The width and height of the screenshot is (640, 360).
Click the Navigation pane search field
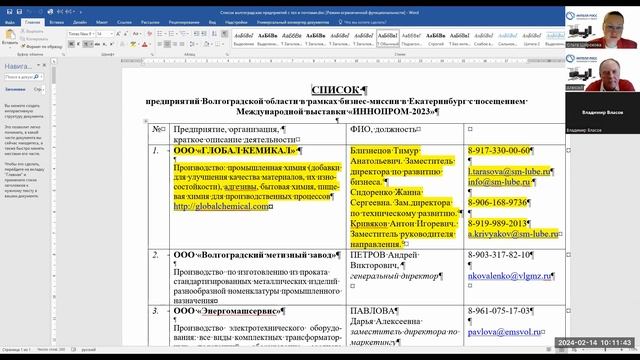pyautogui.click(x=19, y=77)
